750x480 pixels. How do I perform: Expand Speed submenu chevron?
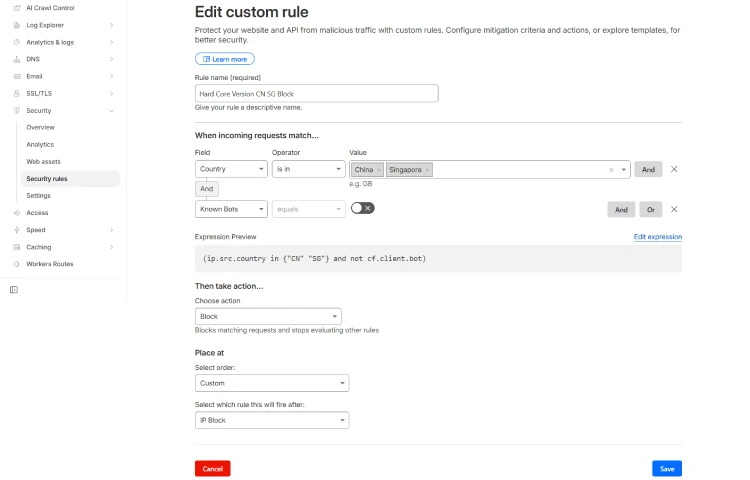tap(111, 230)
